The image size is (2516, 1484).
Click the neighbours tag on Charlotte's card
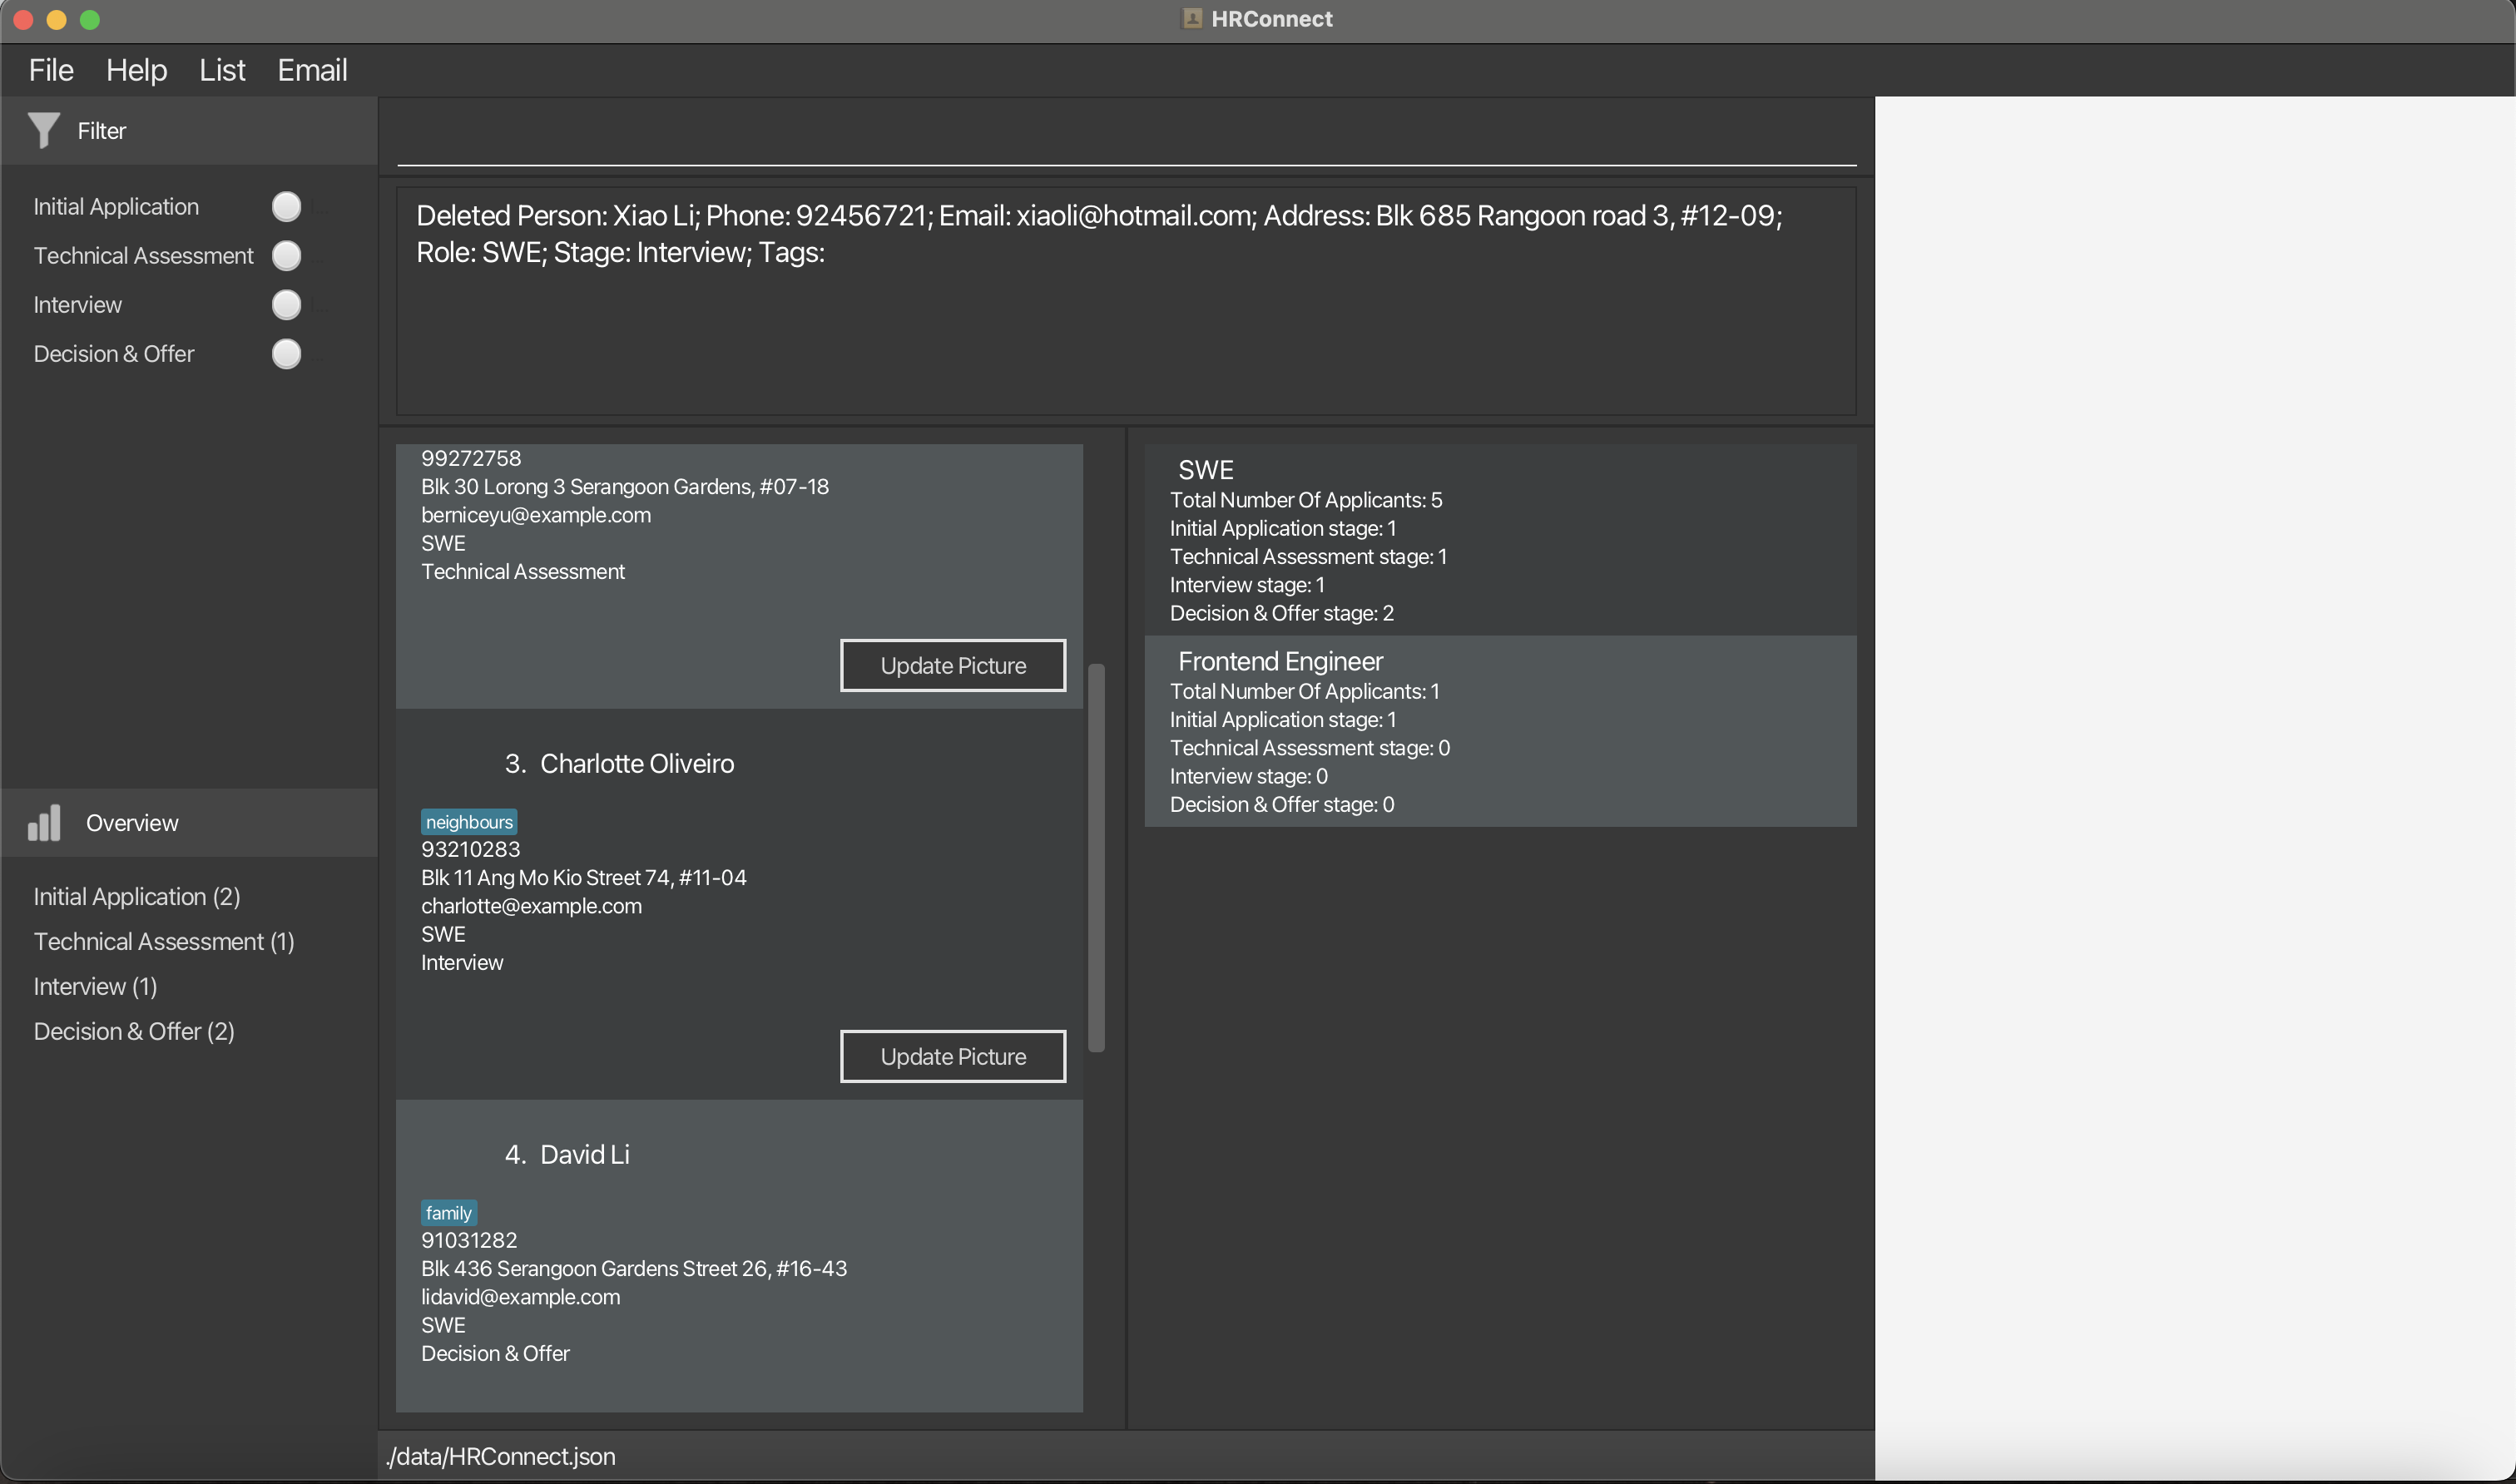coord(468,822)
